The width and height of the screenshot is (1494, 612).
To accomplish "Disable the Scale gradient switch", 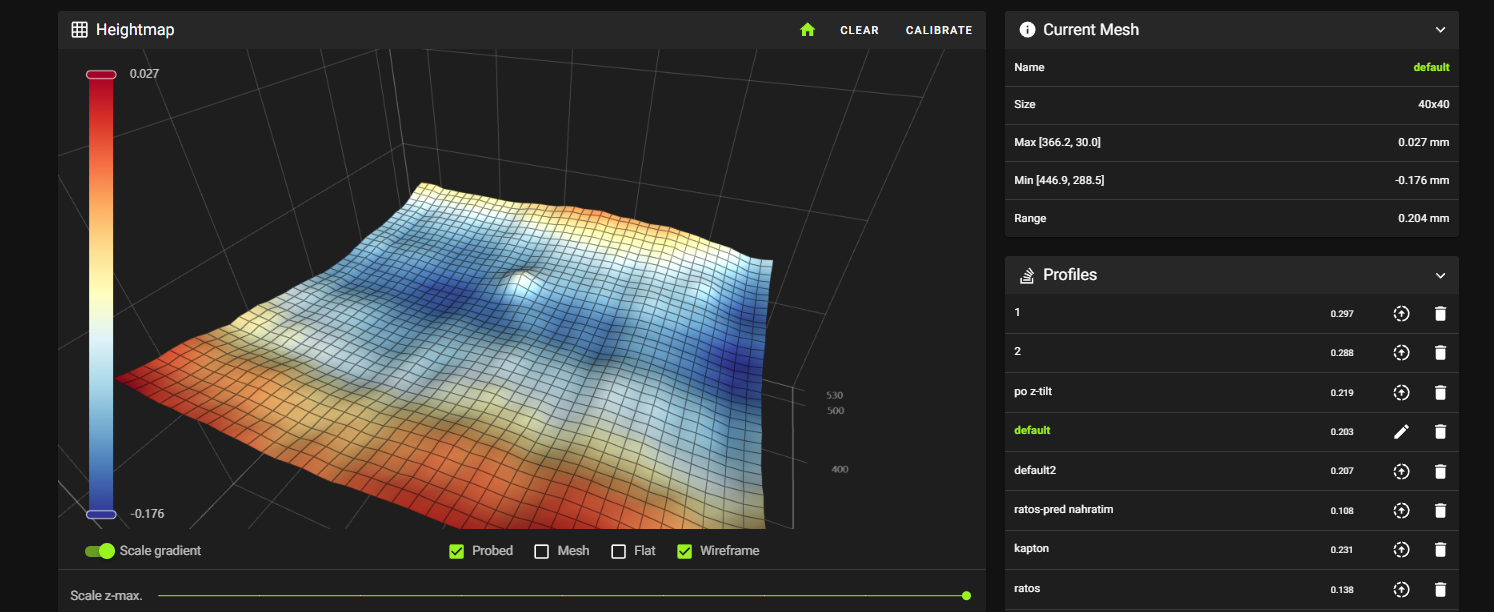I will 100,551.
